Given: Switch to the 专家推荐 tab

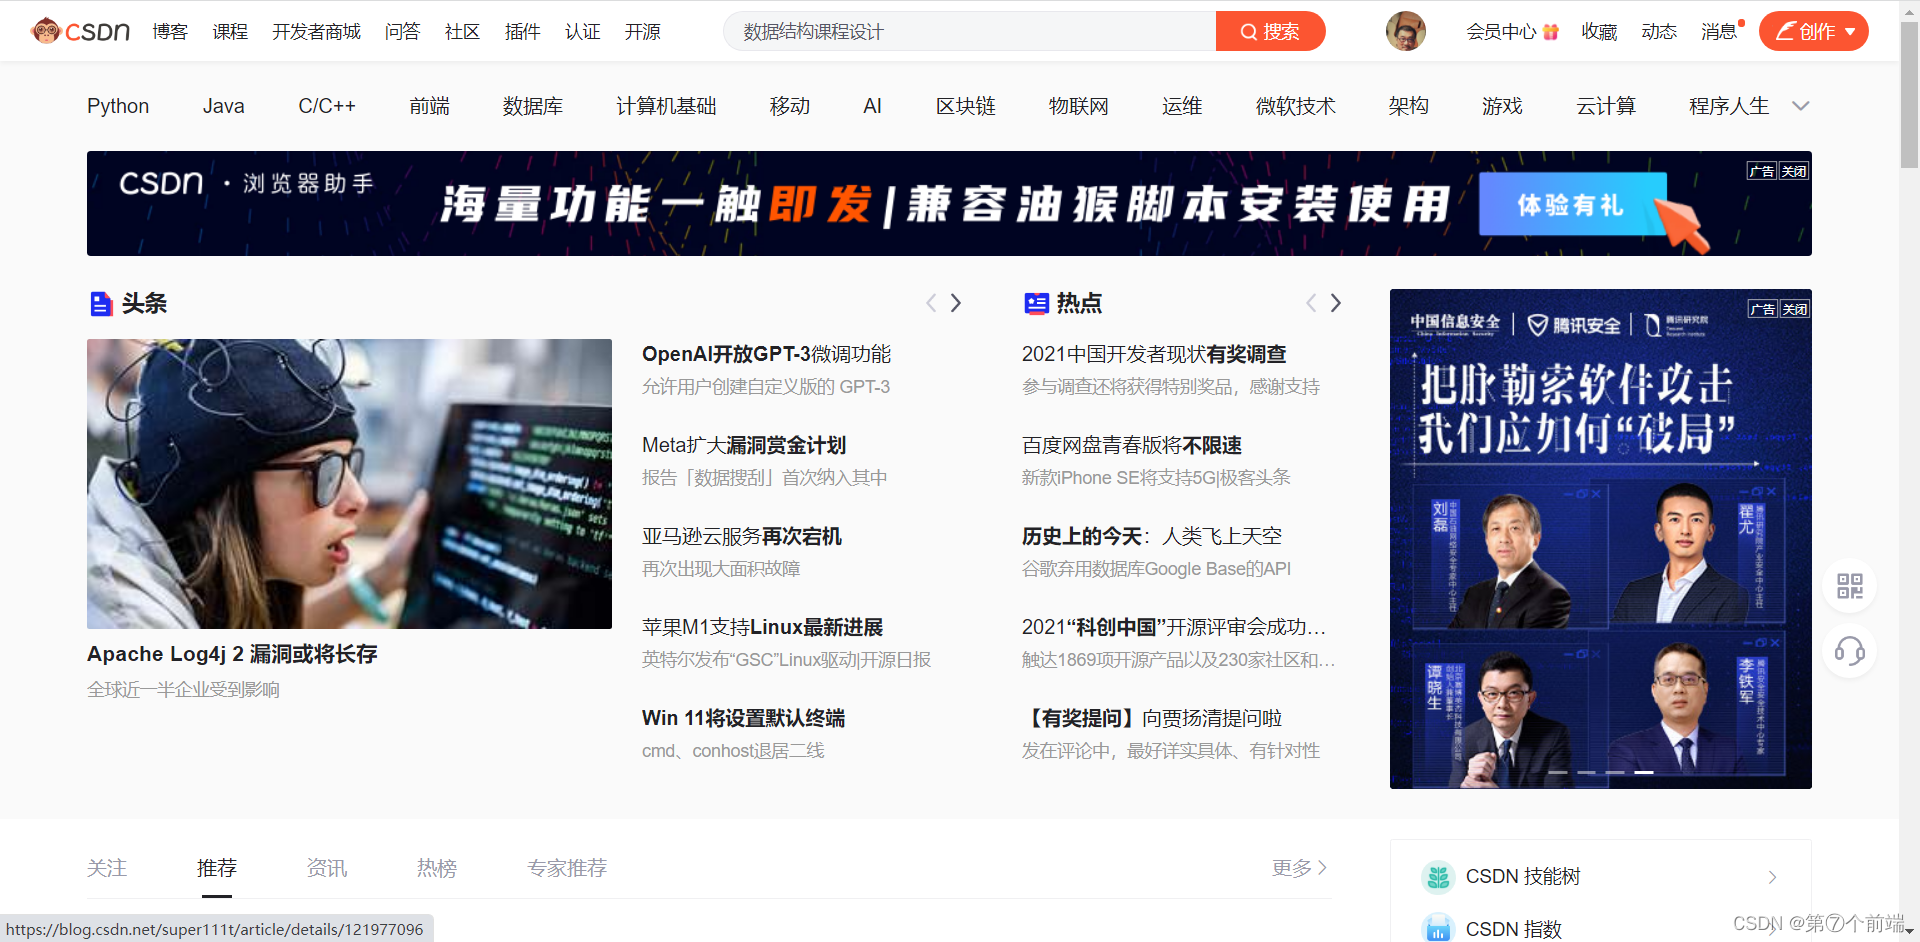Looking at the screenshot, I should 567,868.
